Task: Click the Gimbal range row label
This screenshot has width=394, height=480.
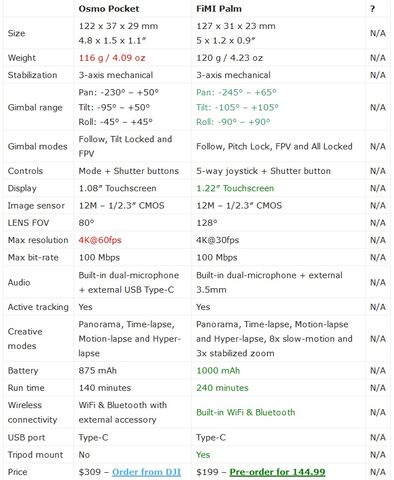Action: (35, 108)
